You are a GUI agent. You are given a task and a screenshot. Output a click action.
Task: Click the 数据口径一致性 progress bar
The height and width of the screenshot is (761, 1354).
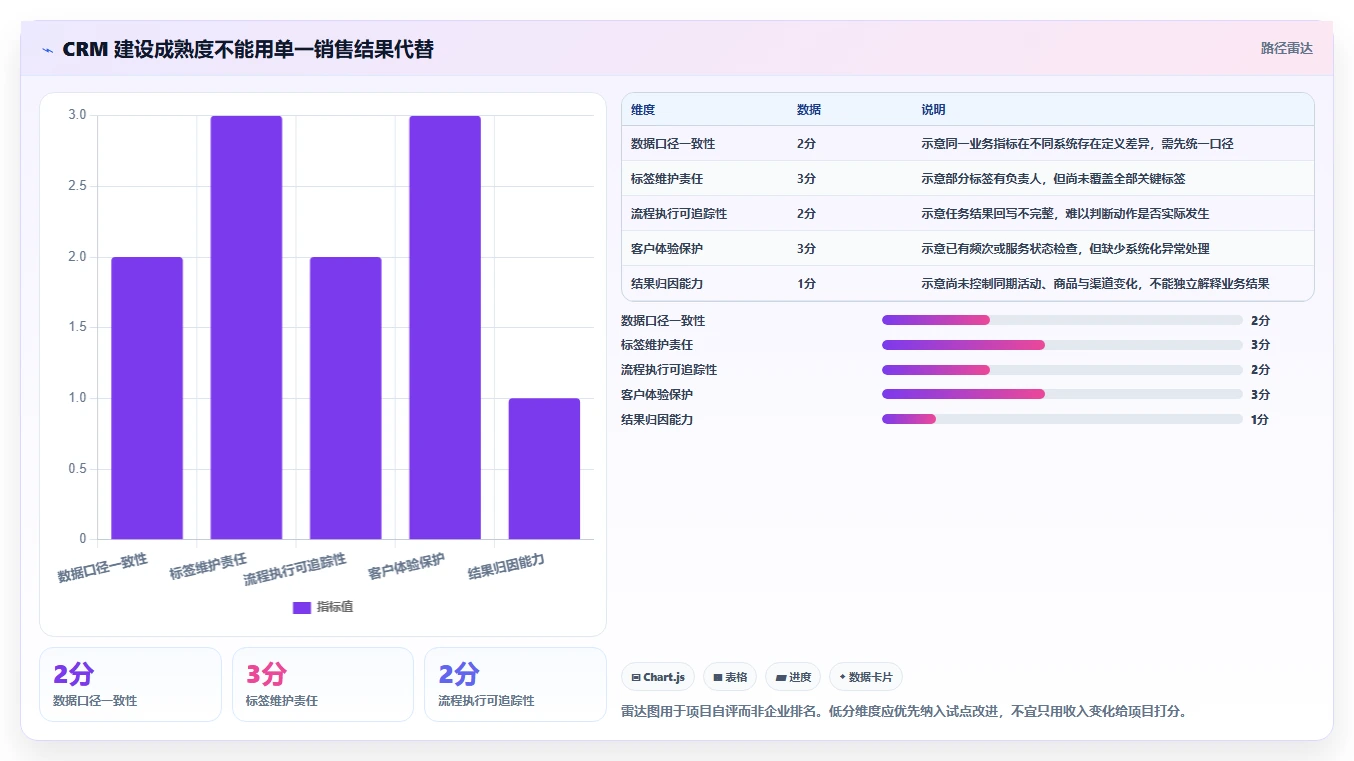[1062, 320]
